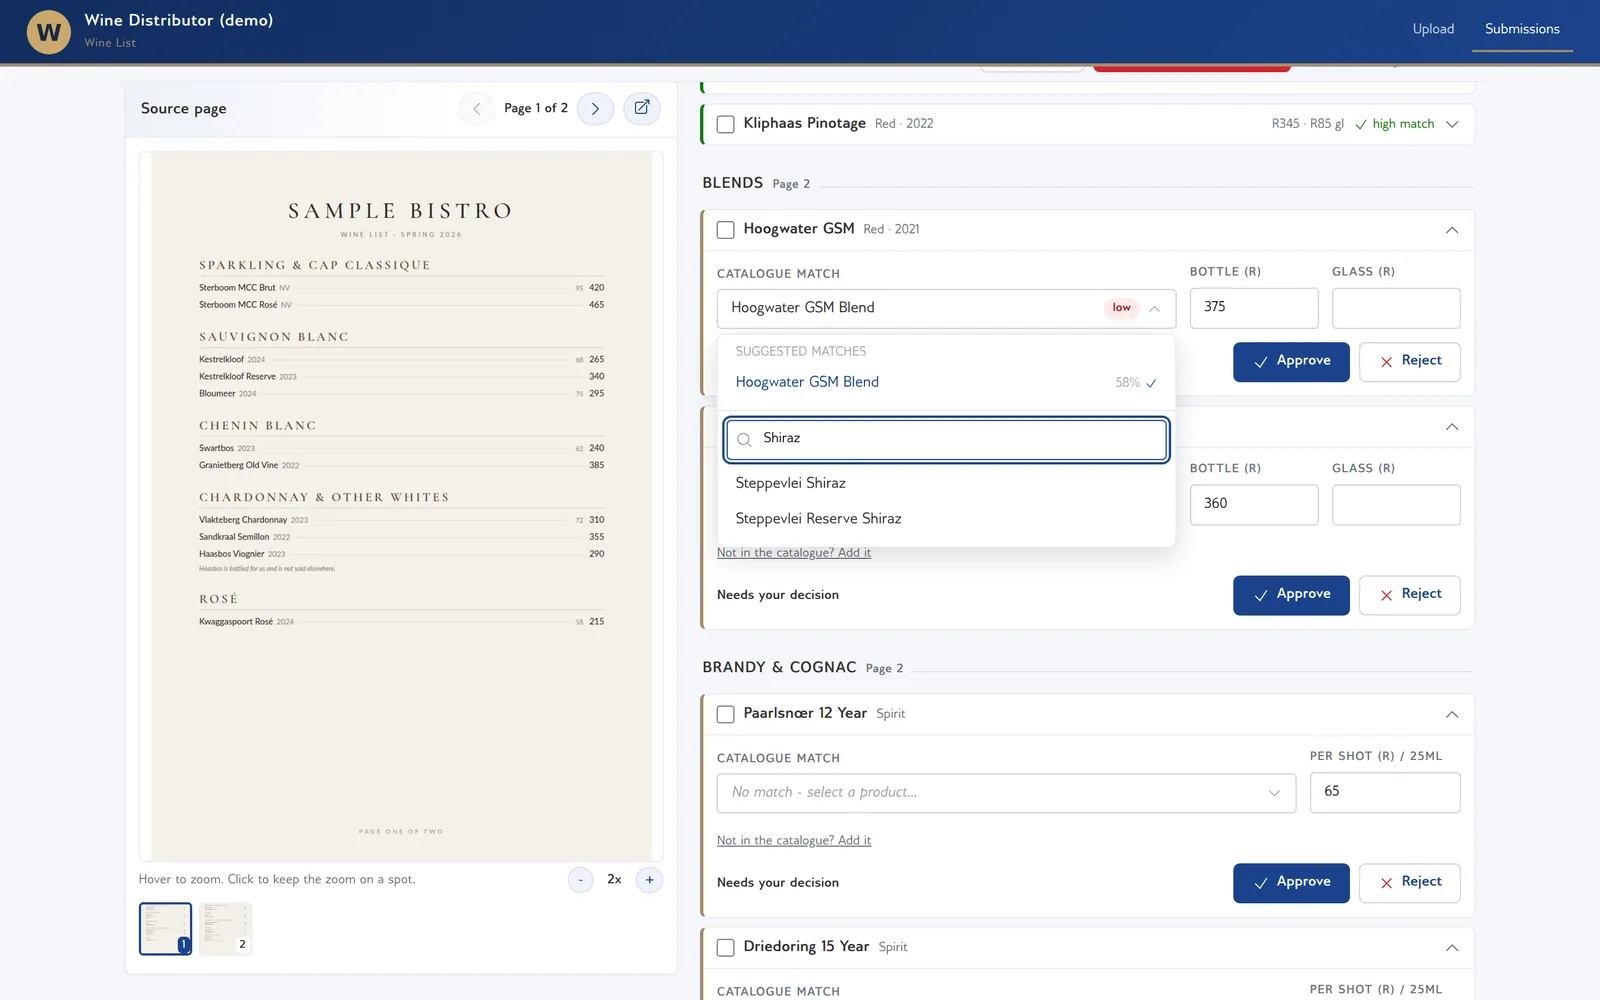
Task: Expand the Kliphaas Pinotage row chevron
Action: click(1452, 124)
